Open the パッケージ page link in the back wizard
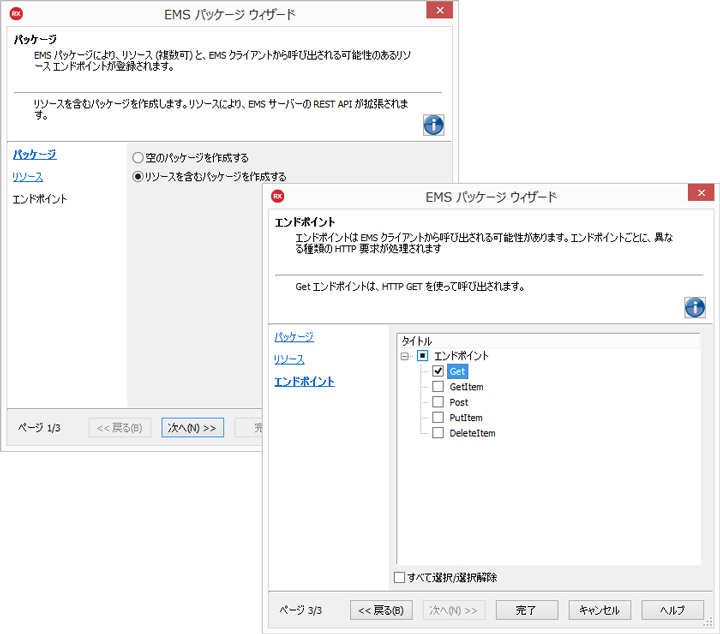Image resolution: width=720 pixels, height=634 pixels. (34, 154)
